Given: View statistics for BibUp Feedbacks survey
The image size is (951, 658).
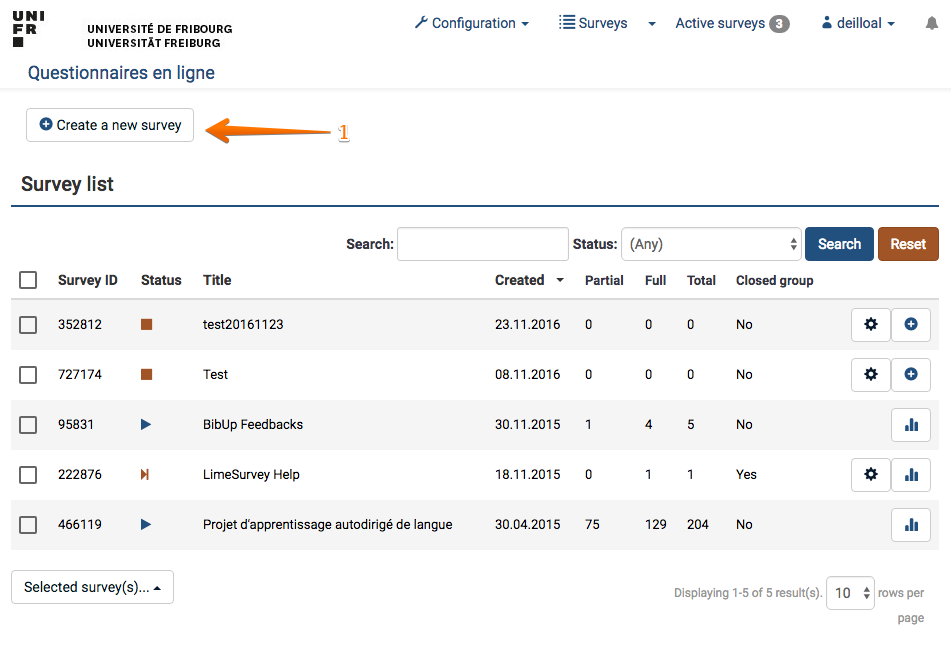Looking at the screenshot, I should [910, 425].
